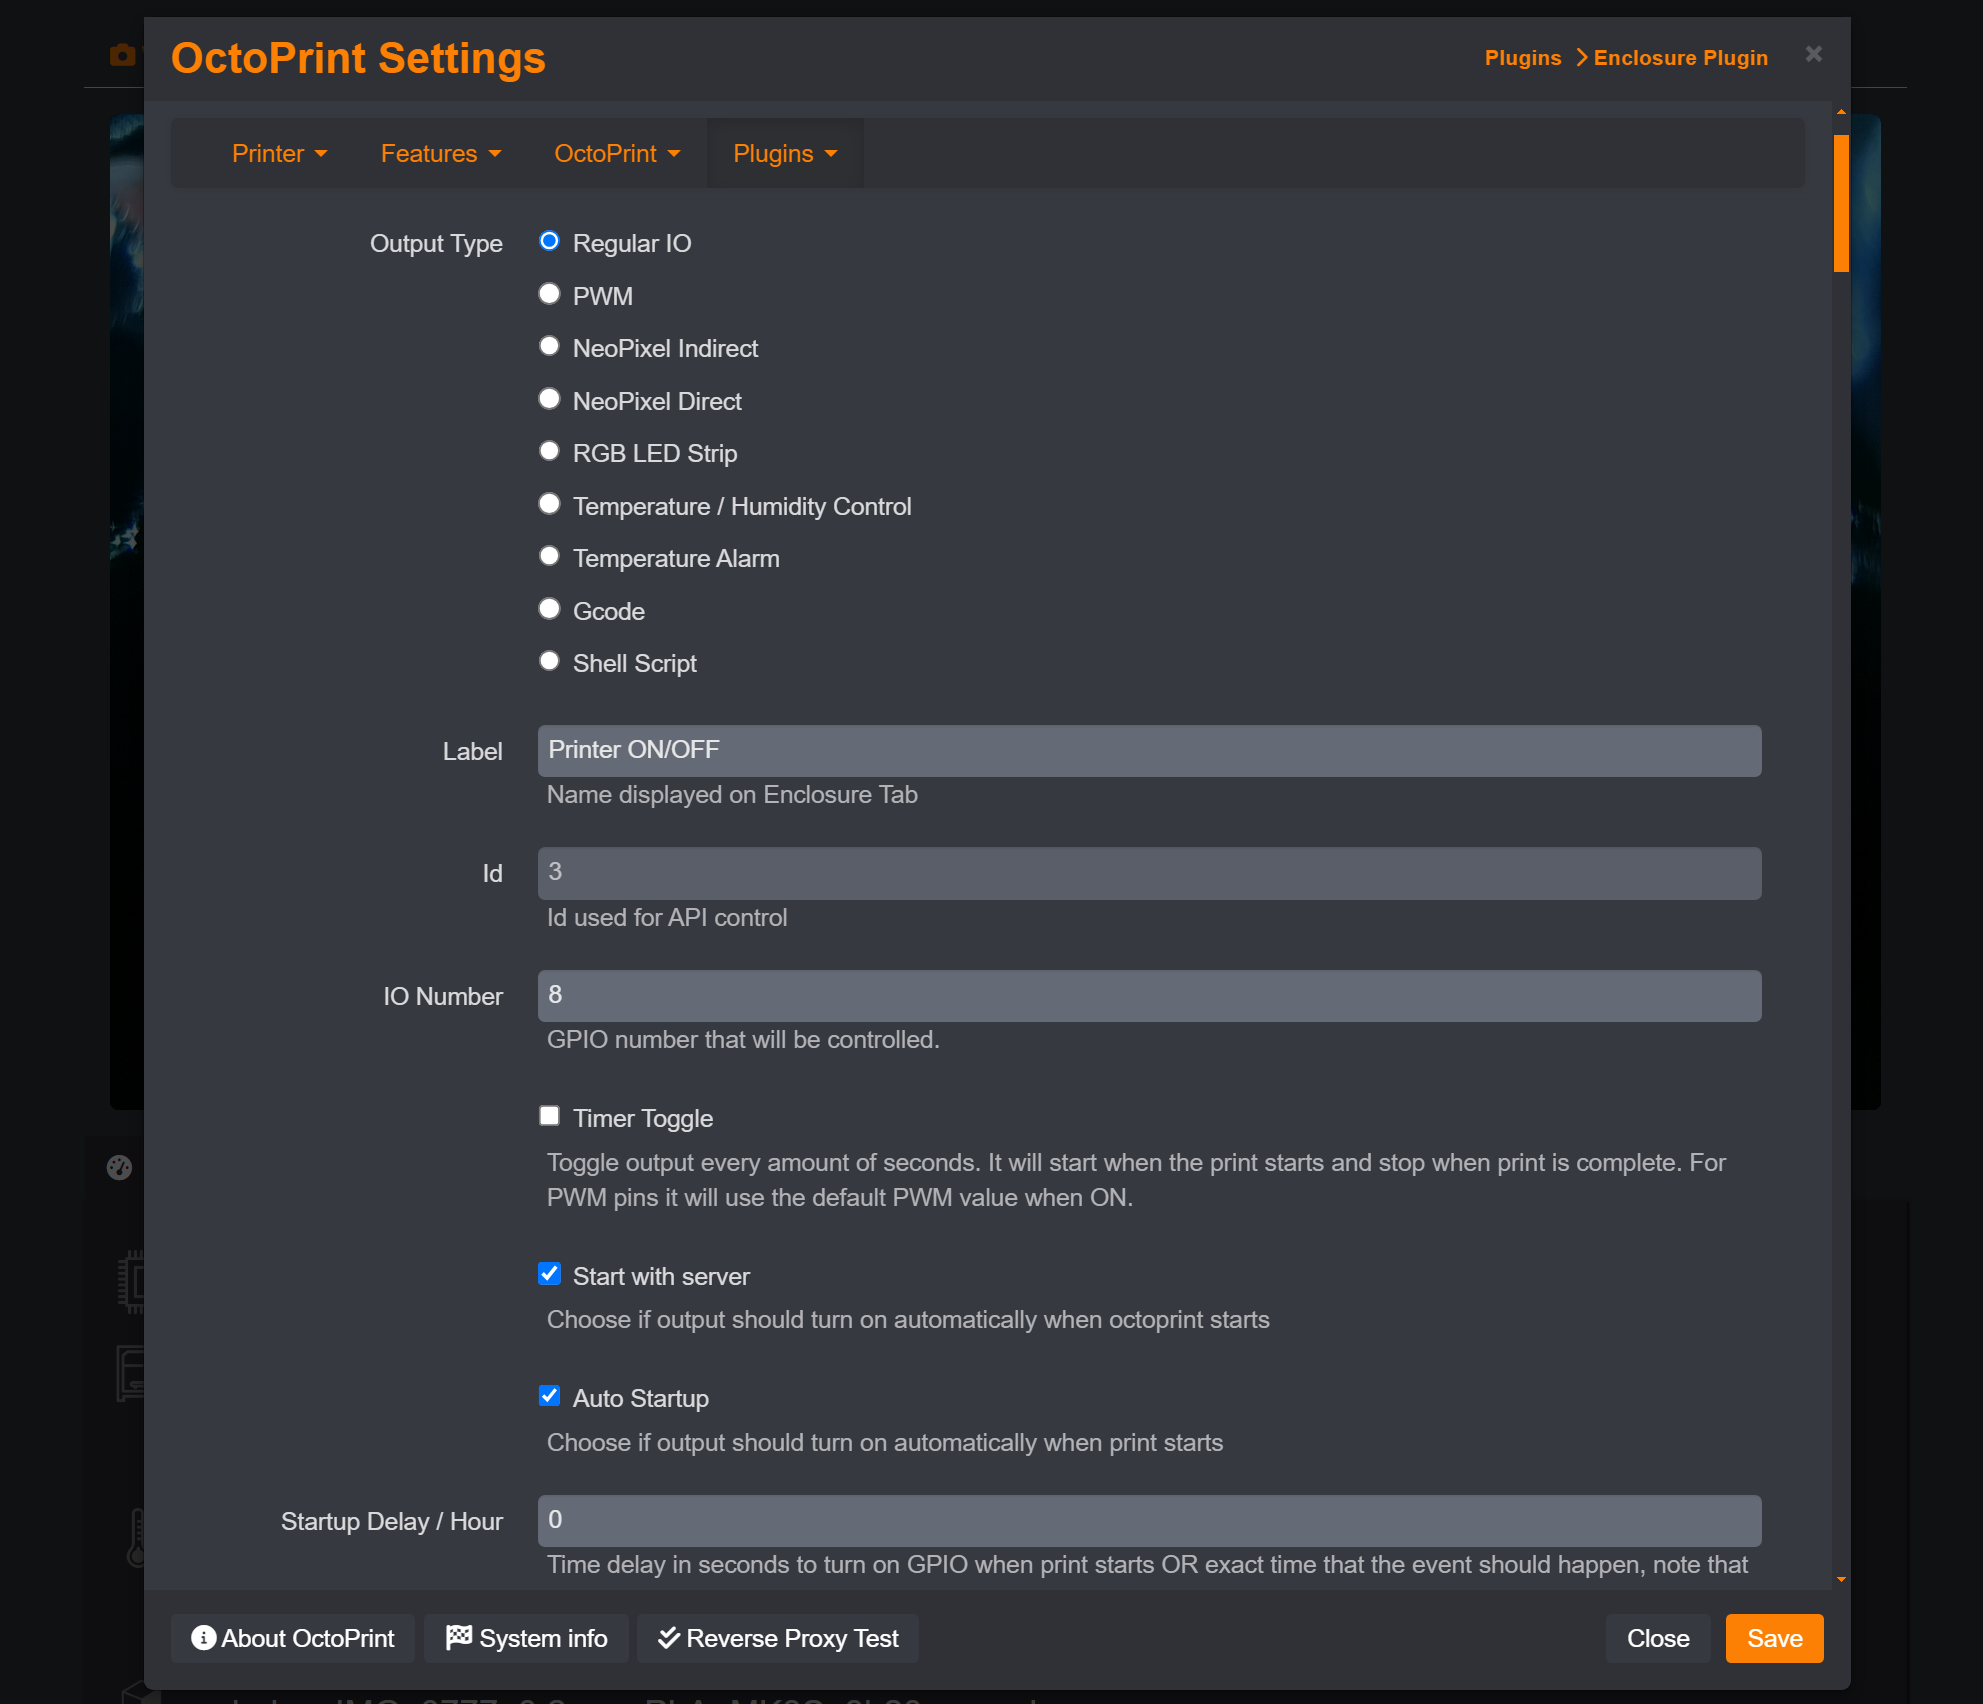Expand the OctoPrint settings dropdown
The height and width of the screenshot is (1704, 1983).
[x=617, y=153]
